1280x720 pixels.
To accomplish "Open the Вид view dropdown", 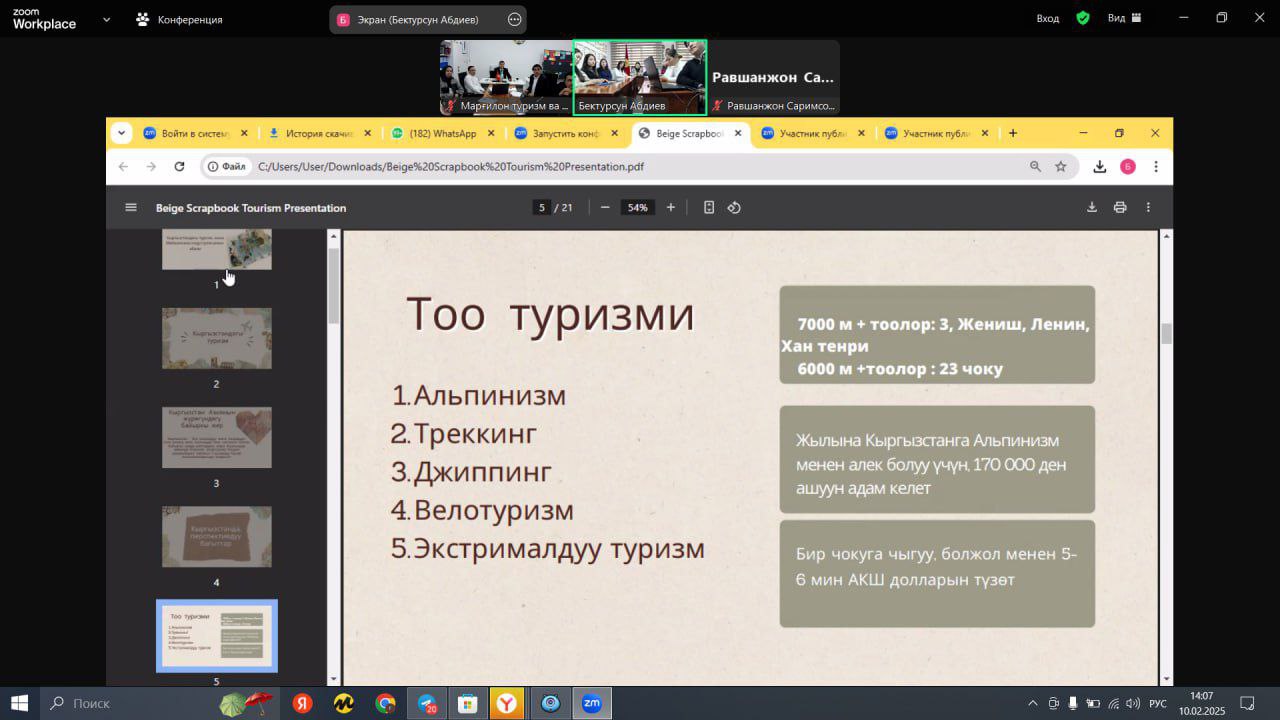I will pos(1124,18).
